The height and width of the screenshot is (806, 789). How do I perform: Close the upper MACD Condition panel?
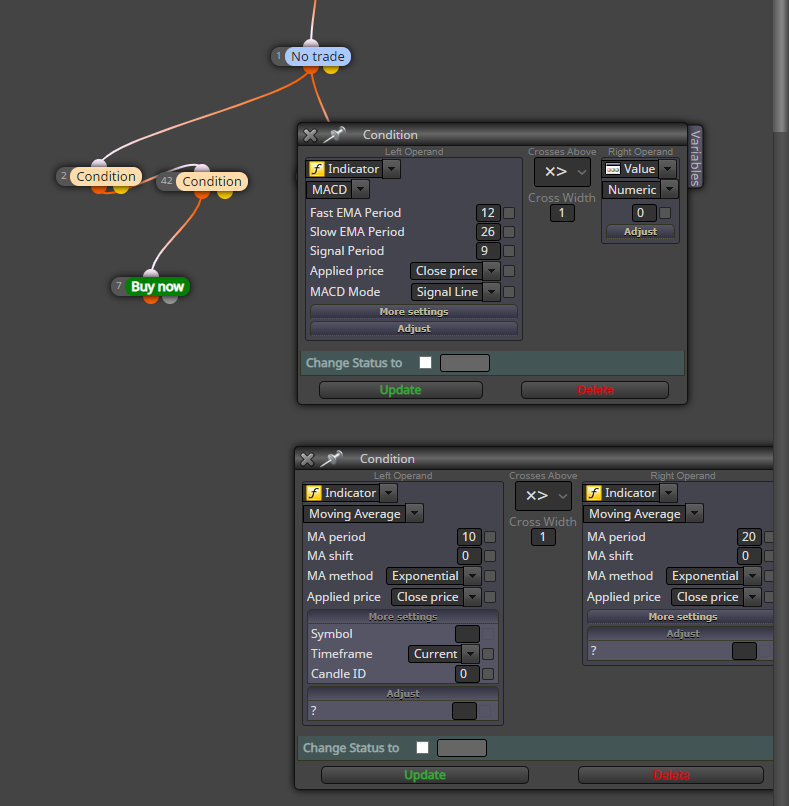coord(310,135)
